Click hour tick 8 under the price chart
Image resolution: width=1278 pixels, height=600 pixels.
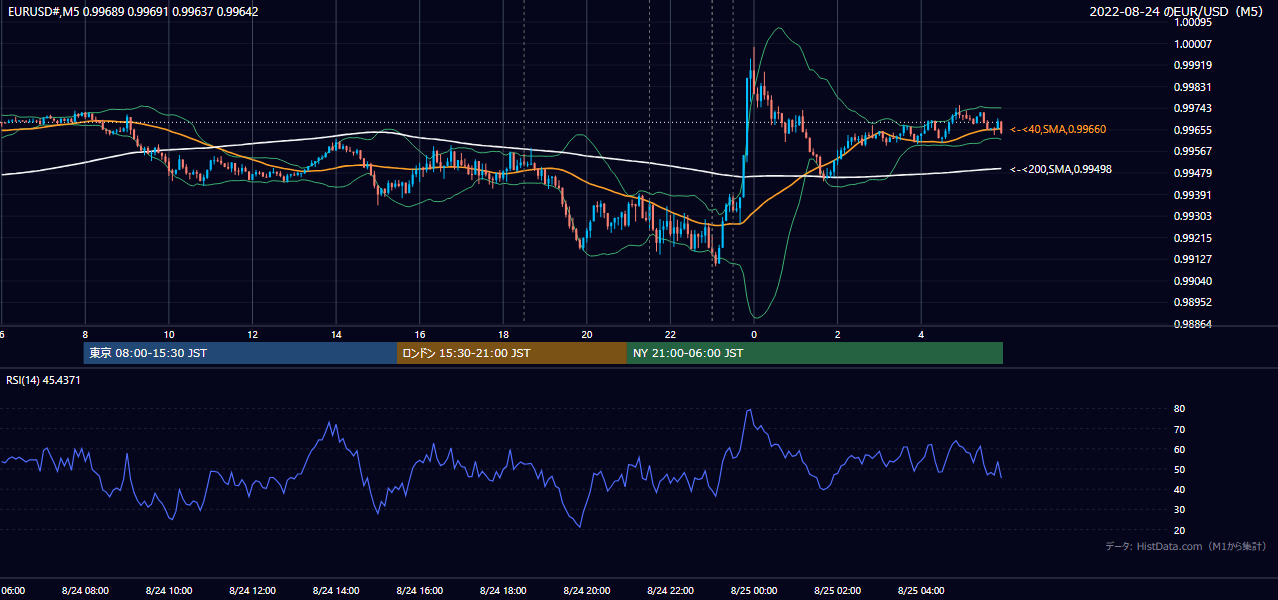[85, 334]
